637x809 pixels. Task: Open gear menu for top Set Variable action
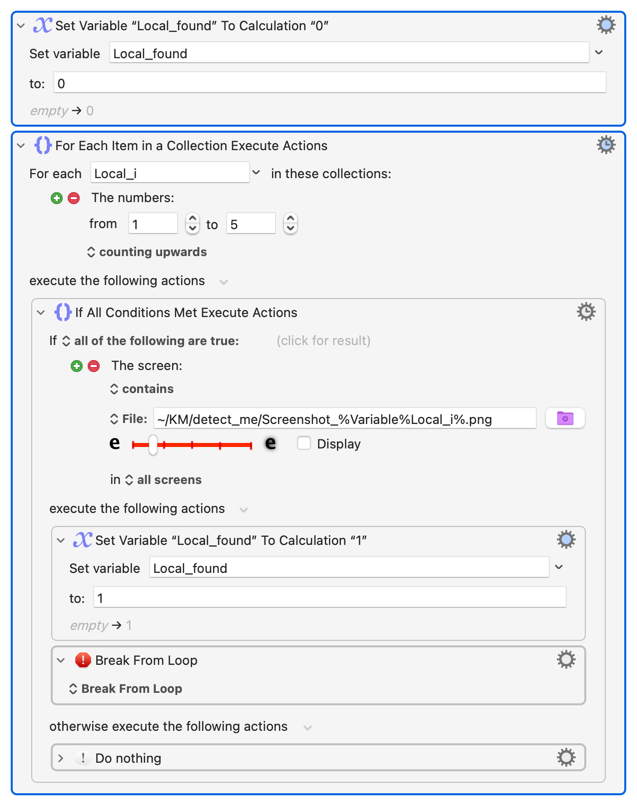pos(606,25)
